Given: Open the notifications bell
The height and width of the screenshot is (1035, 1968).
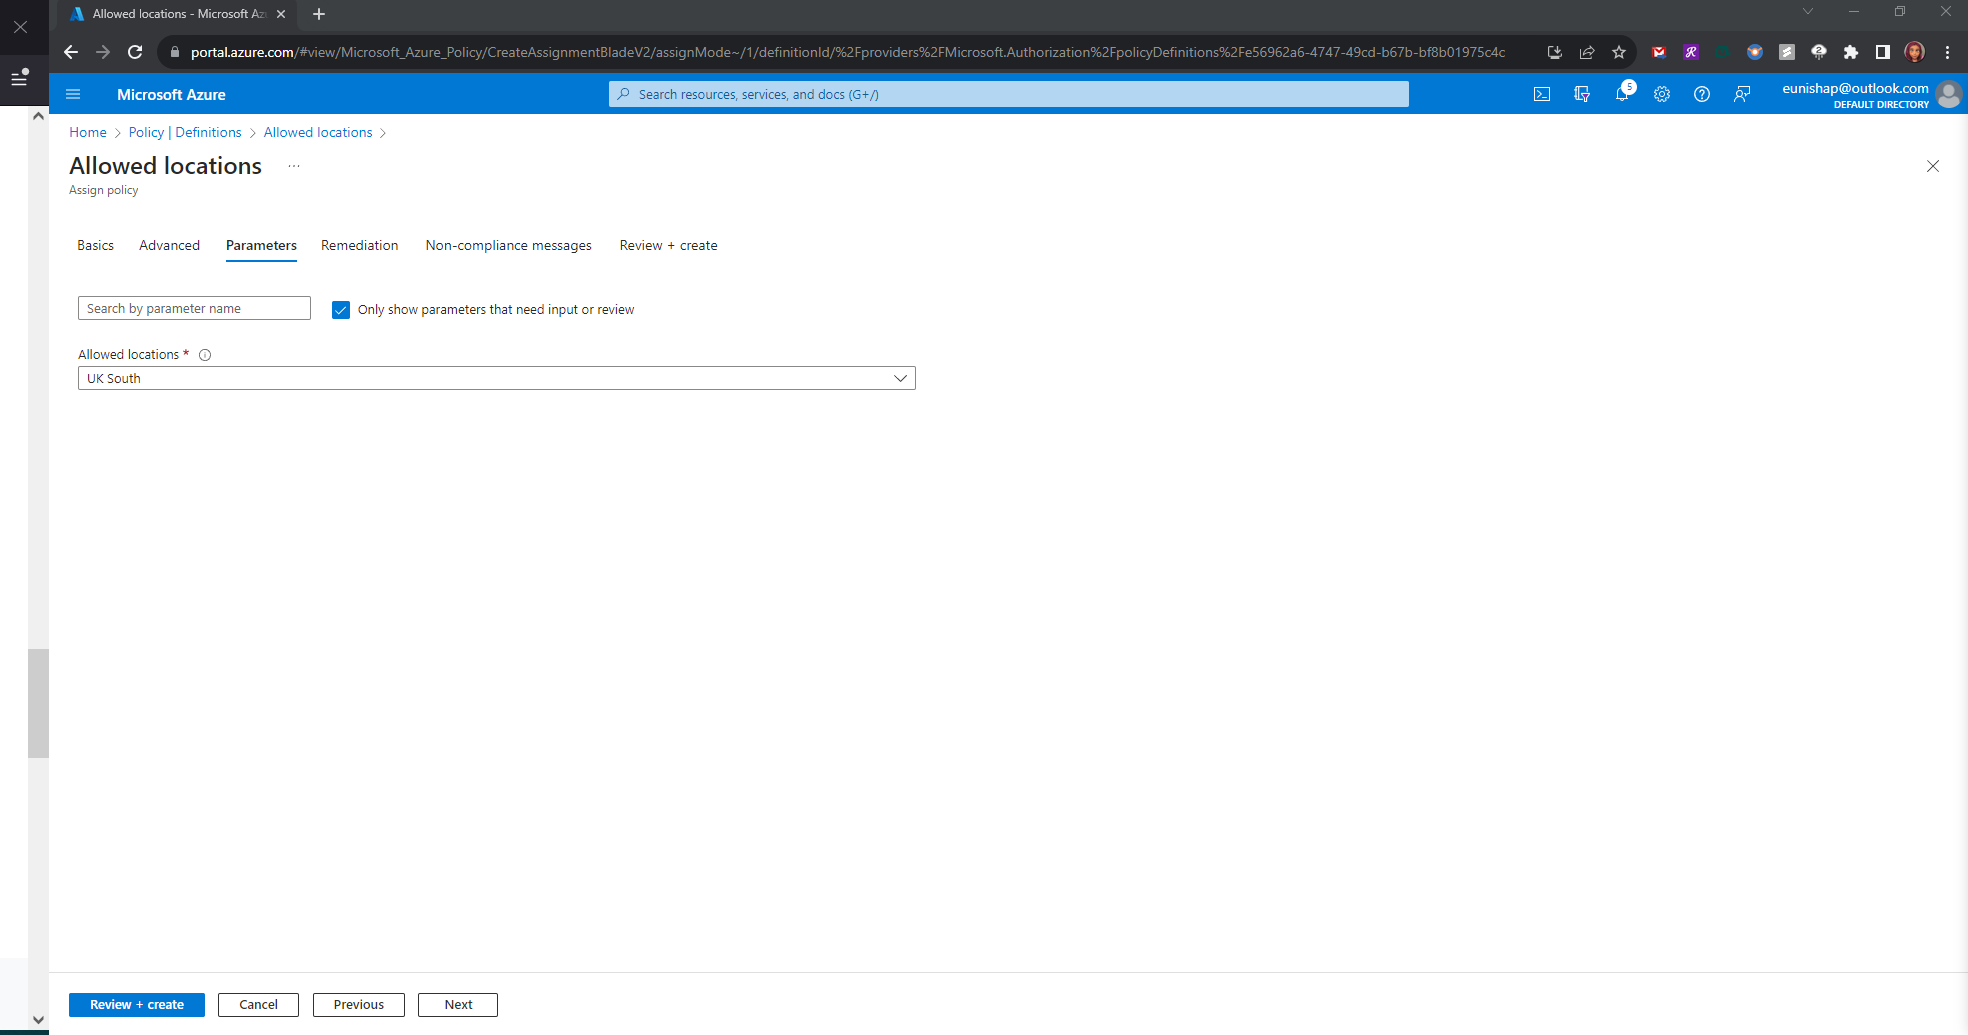Looking at the screenshot, I should [1622, 94].
